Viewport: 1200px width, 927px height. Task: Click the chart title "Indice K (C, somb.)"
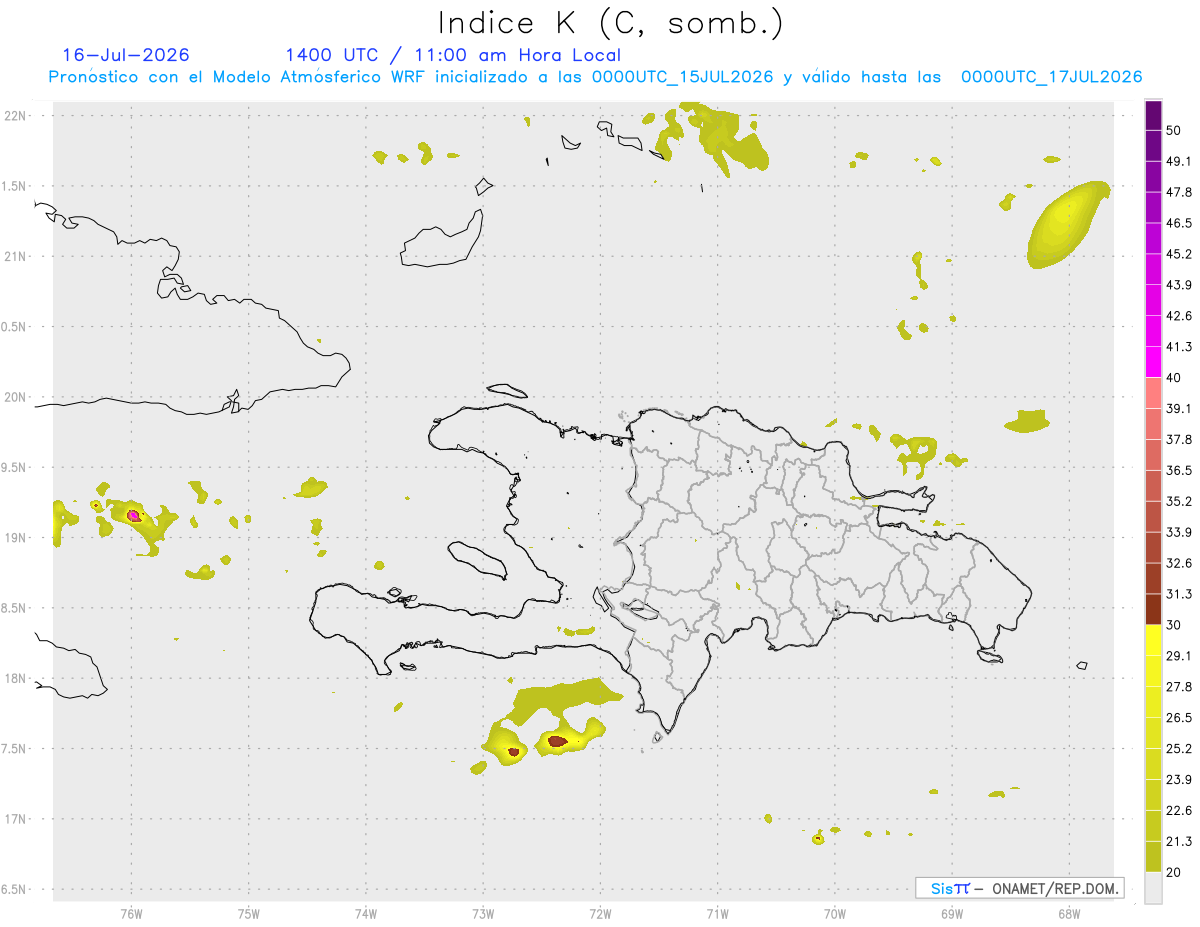tap(611, 23)
